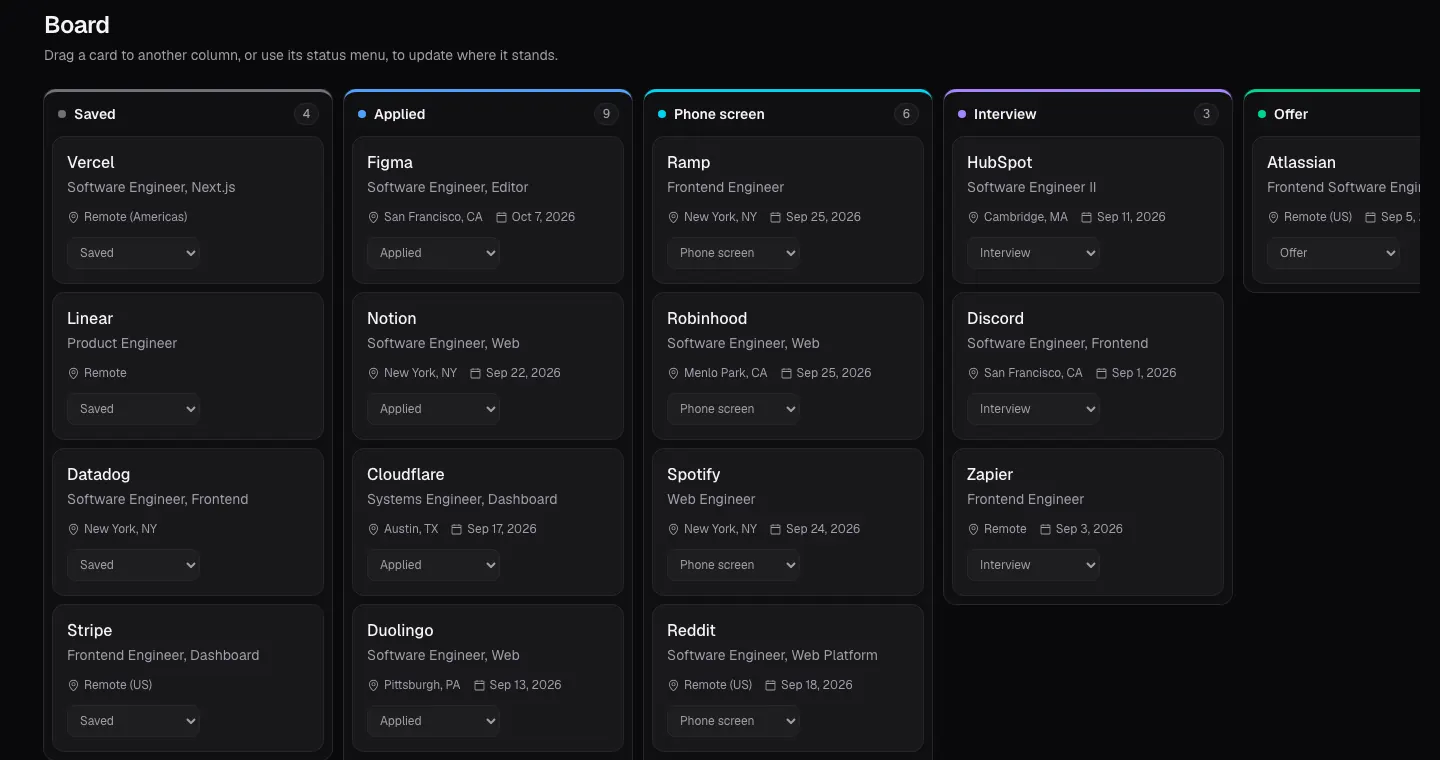
Task: Expand the status dropdown on Robinhood card
Action: point(733,409)
